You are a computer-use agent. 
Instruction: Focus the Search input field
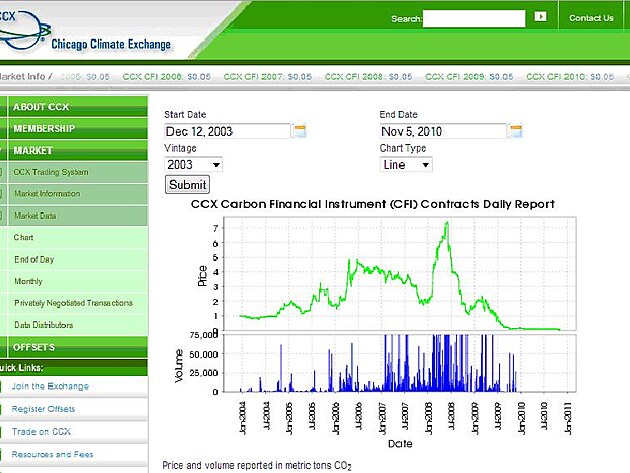point(474,18)
